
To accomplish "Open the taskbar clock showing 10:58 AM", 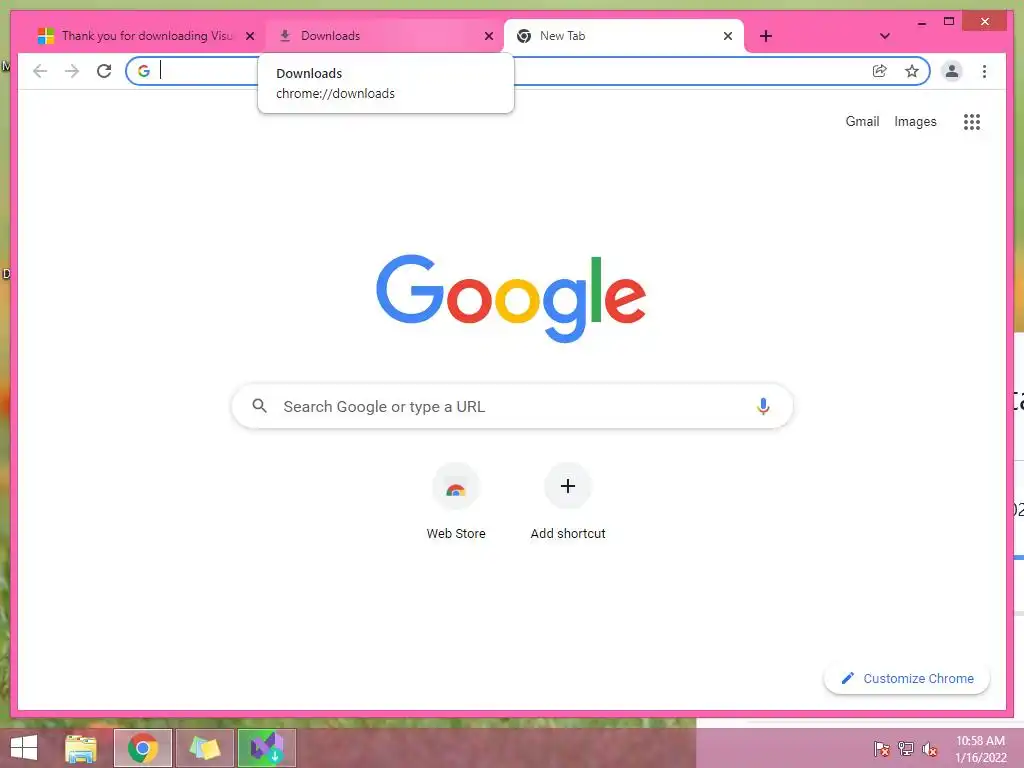I will (x=980, y=748).
